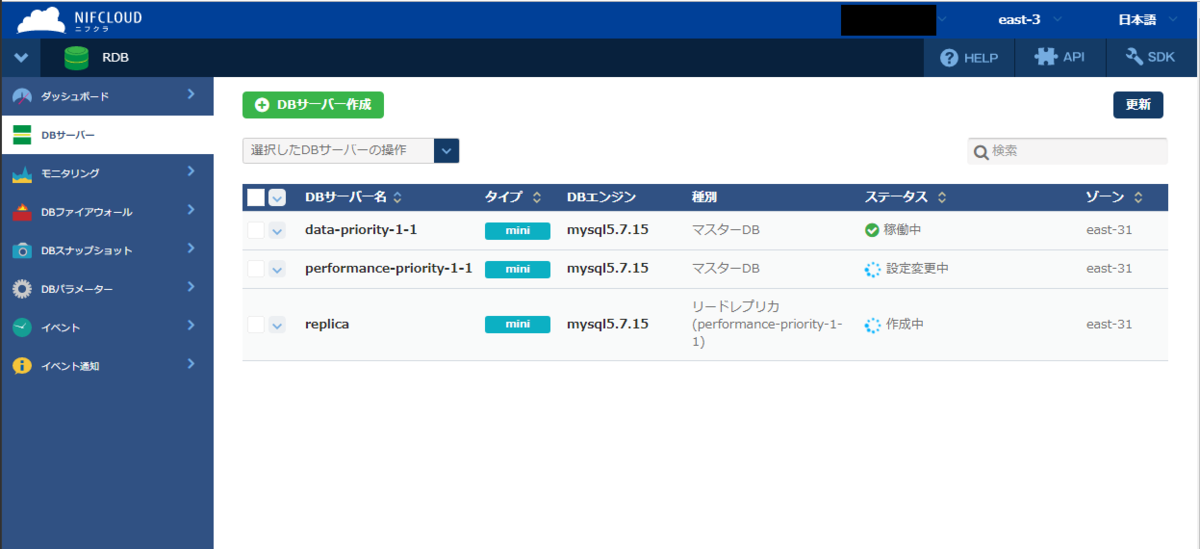This screenshot has width=1200, height=549.
Task: Check the data-priority-1-1 row checkbox
Action: (256, 230)
